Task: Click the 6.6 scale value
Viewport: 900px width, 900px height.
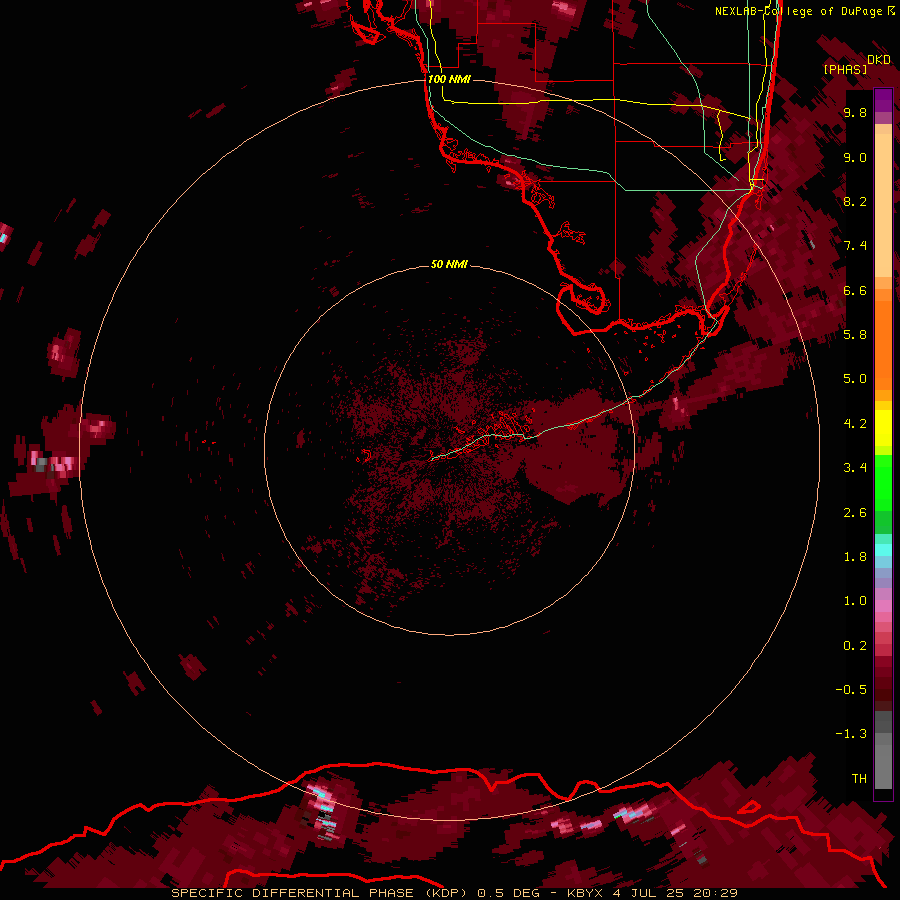Action: point(855,291)
